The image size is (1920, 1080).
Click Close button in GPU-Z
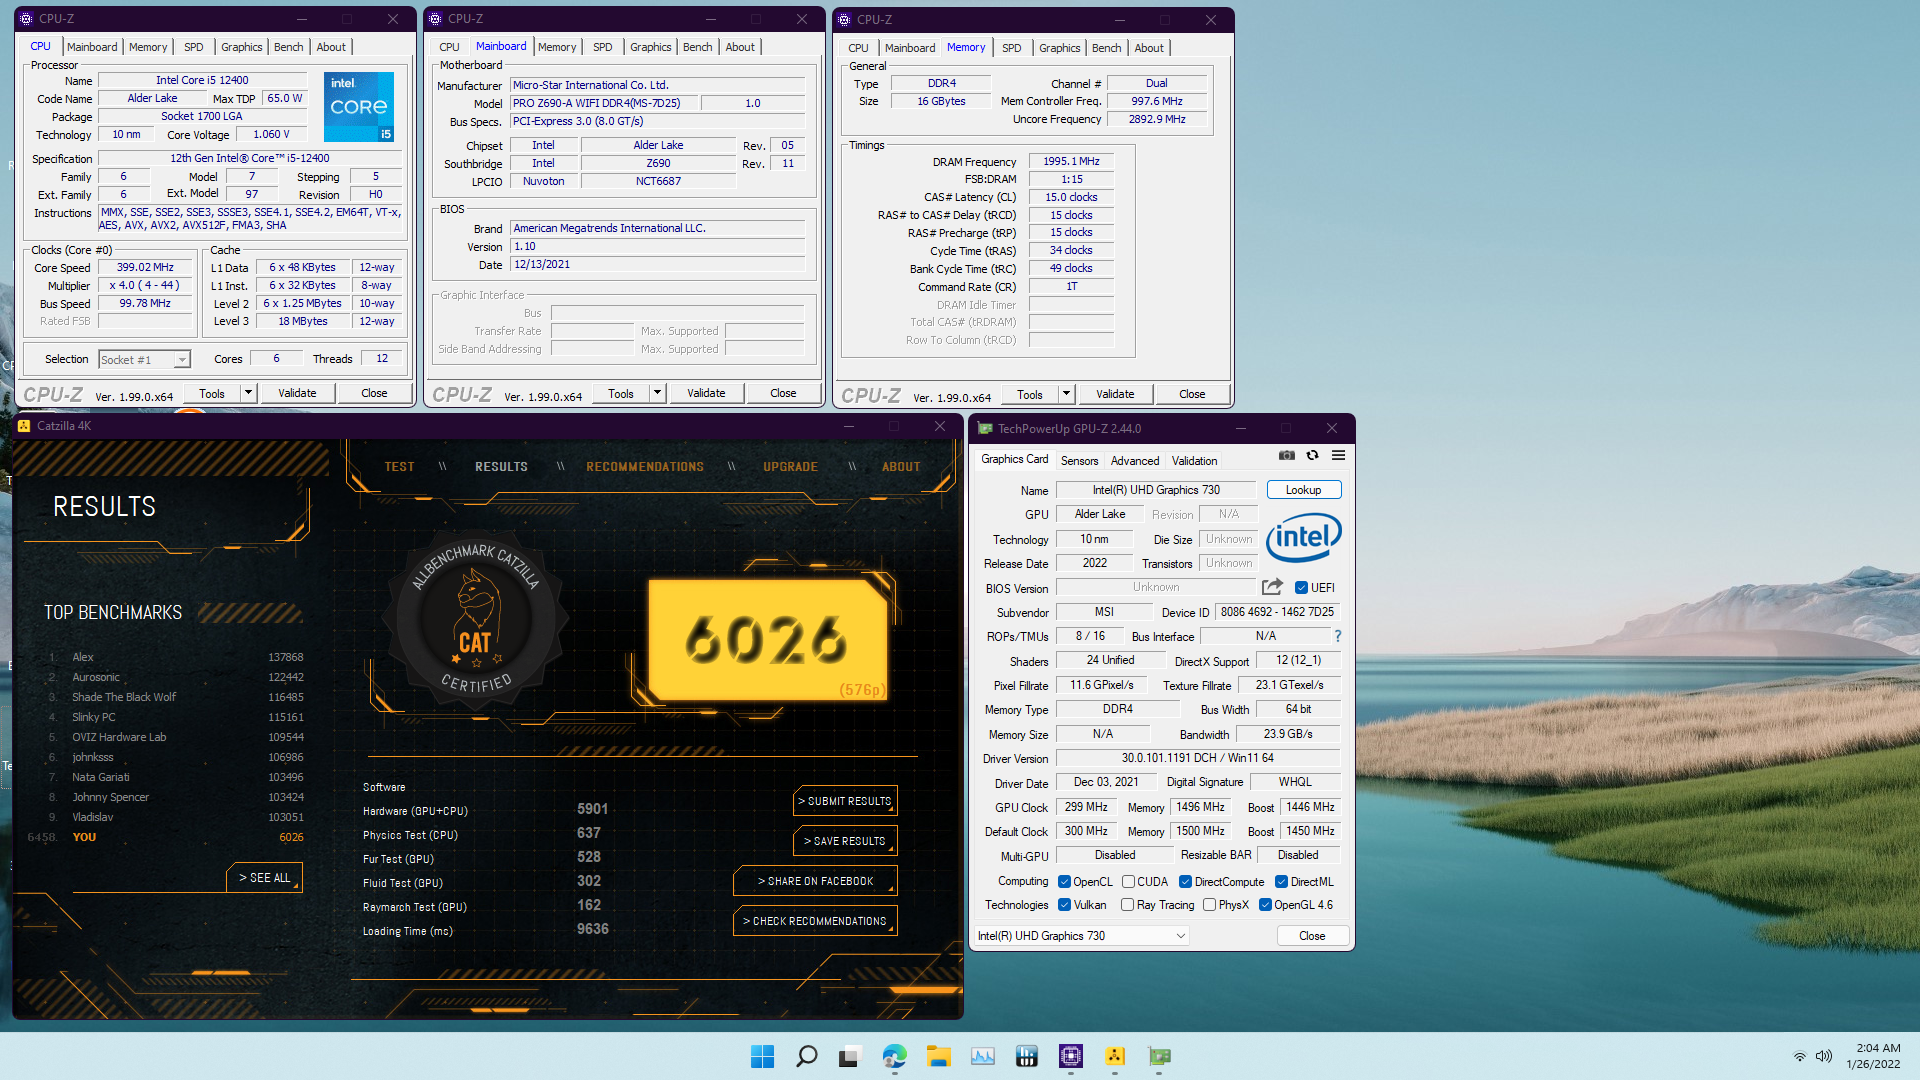(x=1312, y=936)
